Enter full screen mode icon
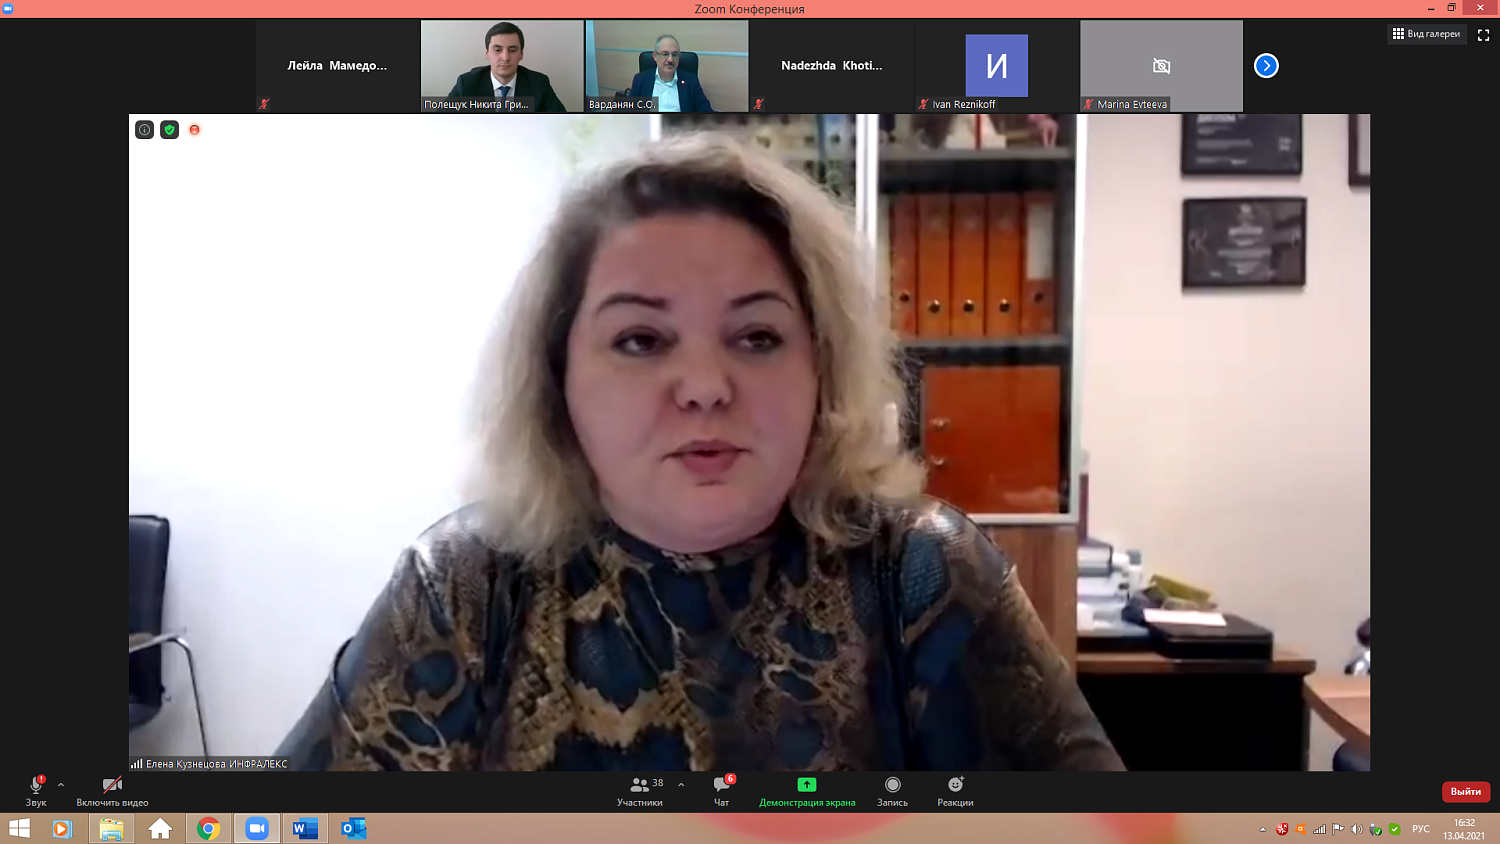 pyautogui.click(x=1483, y=35)
